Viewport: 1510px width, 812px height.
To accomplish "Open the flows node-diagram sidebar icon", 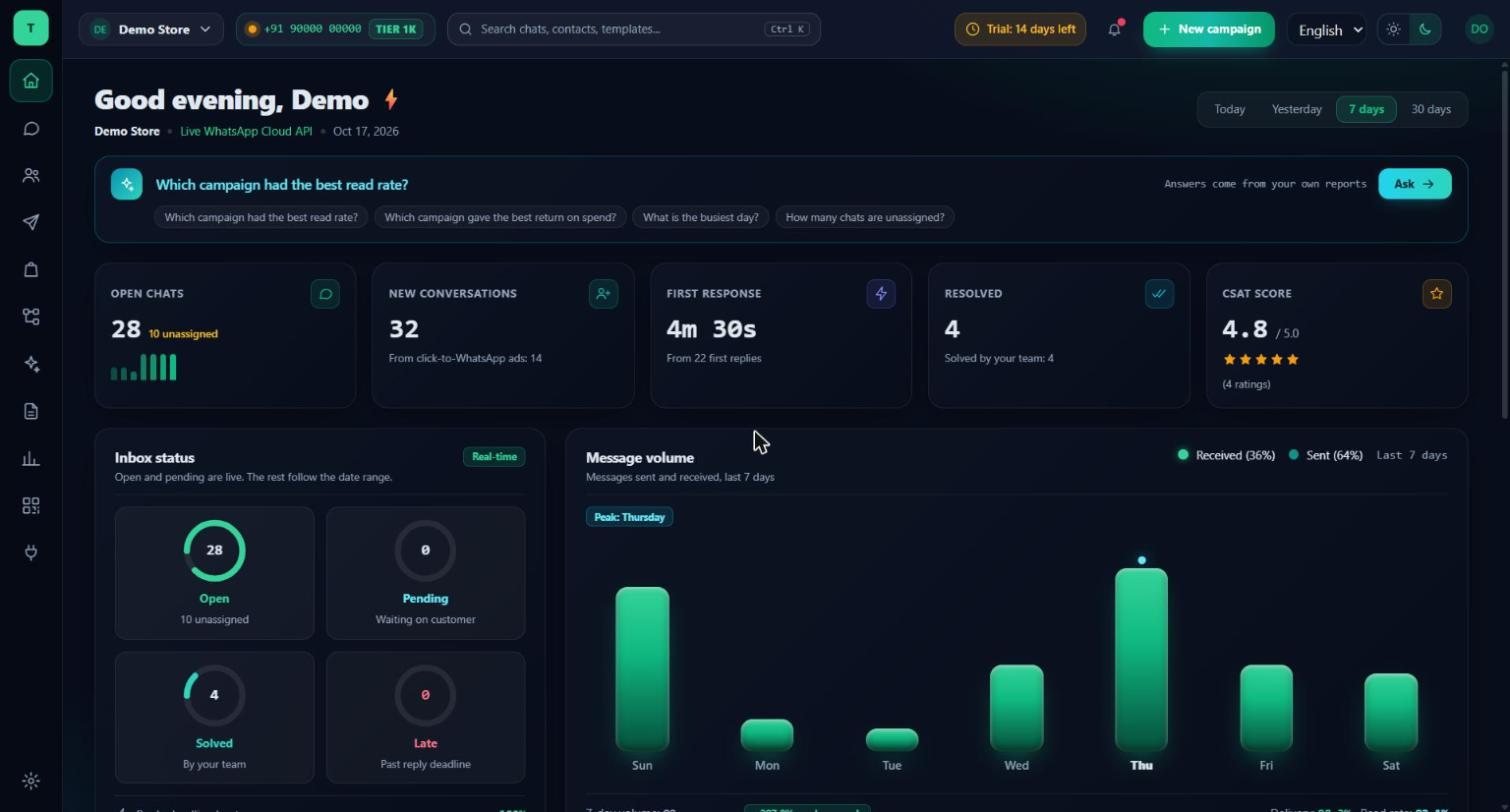I will coord(31,316).
